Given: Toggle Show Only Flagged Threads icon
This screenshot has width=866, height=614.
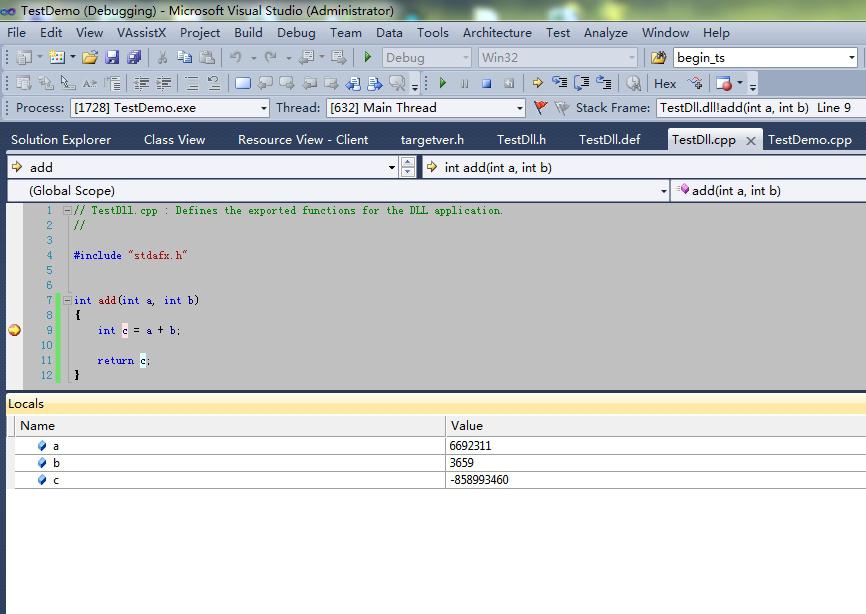Looking at the screenshot, I should 562,108.
